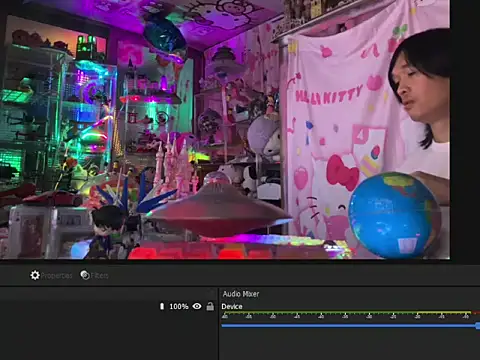The image size is (480, 360).
Task: Click the Filters text label
Action: coord(99,276)
